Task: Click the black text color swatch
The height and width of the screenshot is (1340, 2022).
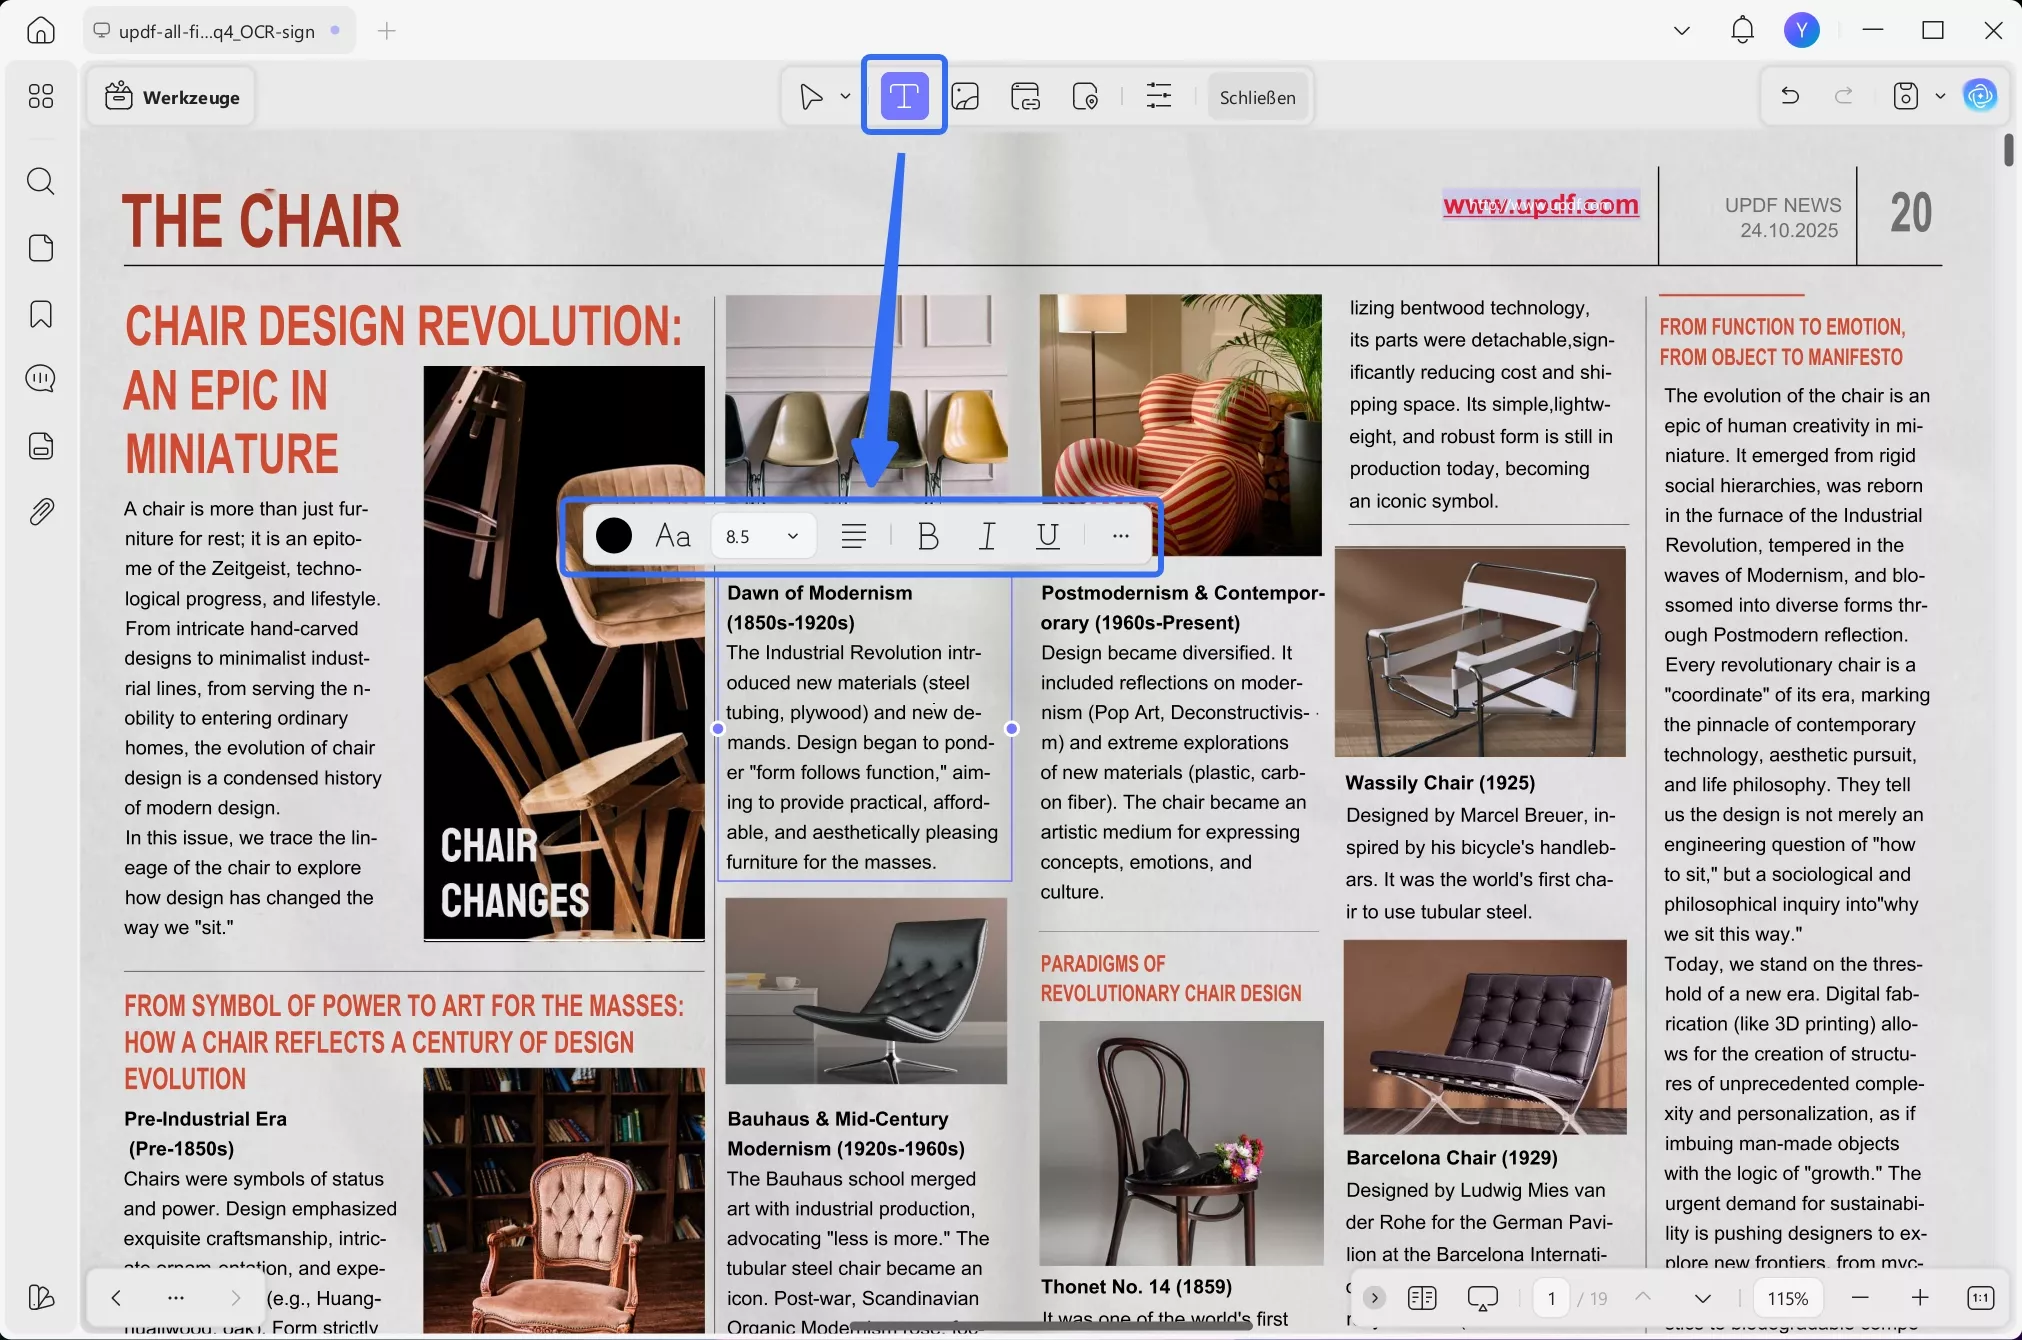Action: [x=613, y=537]
